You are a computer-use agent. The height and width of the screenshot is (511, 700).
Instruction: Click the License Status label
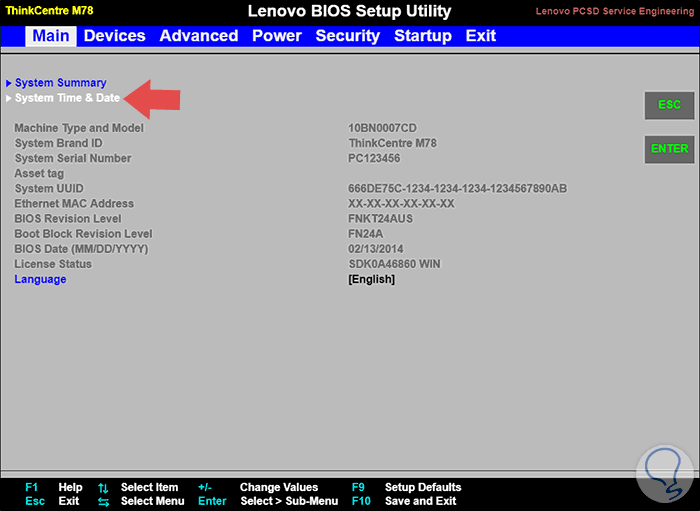pos(53,264)
